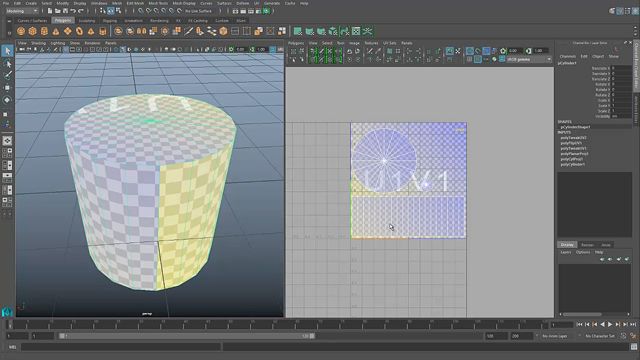Toggle viewport grid display icon
Screen dimensions: 640x360
(x=65, y=49)
